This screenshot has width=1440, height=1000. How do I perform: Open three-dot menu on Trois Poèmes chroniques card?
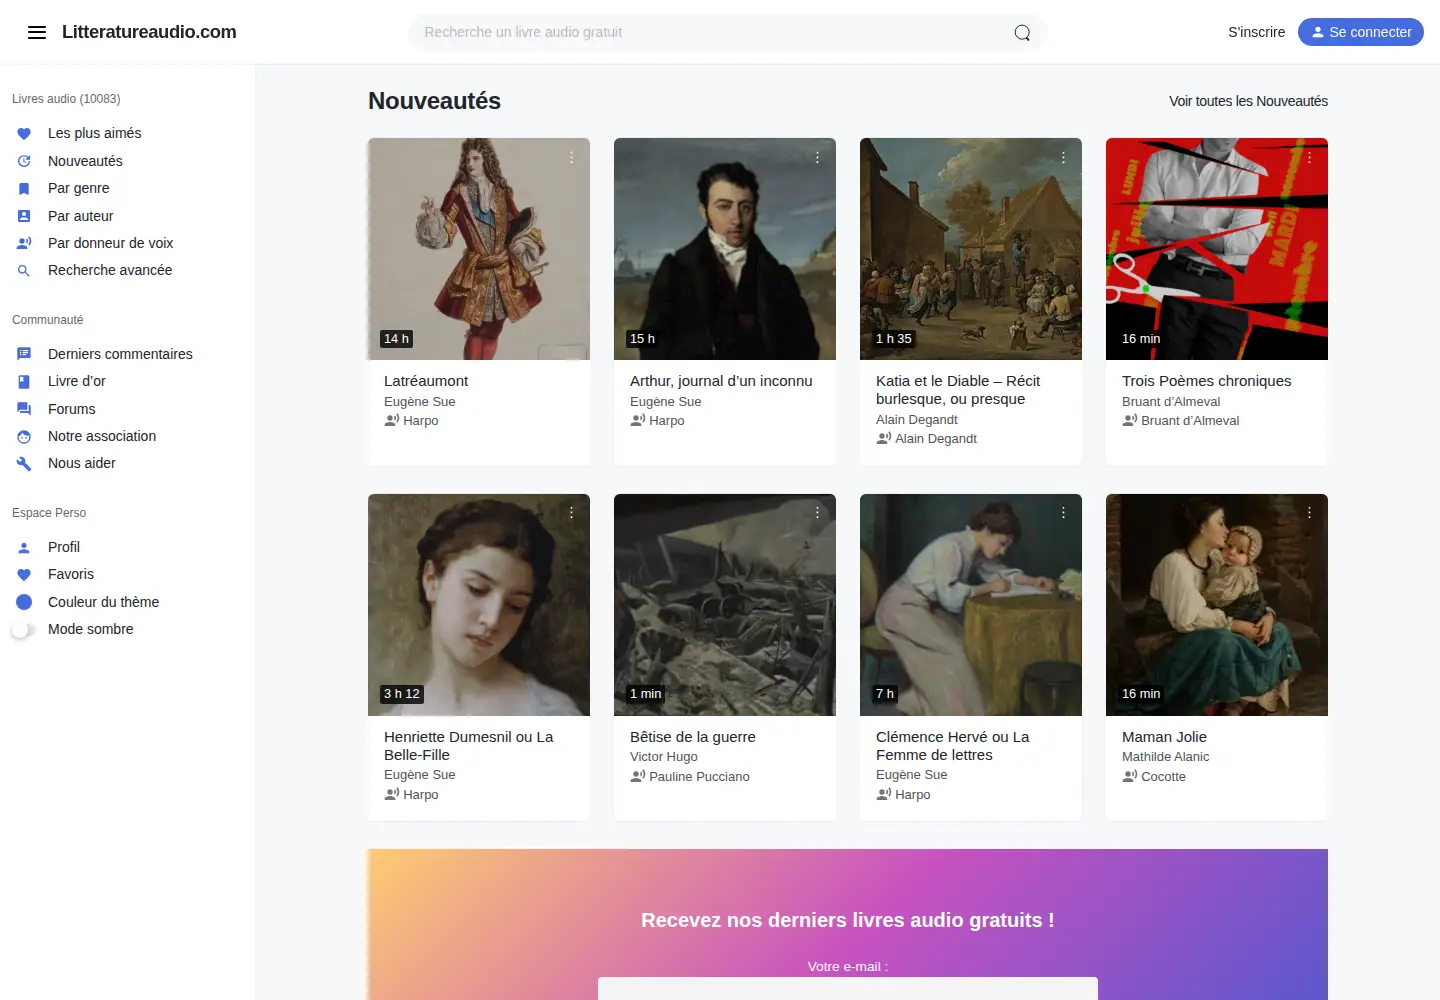1309,157
